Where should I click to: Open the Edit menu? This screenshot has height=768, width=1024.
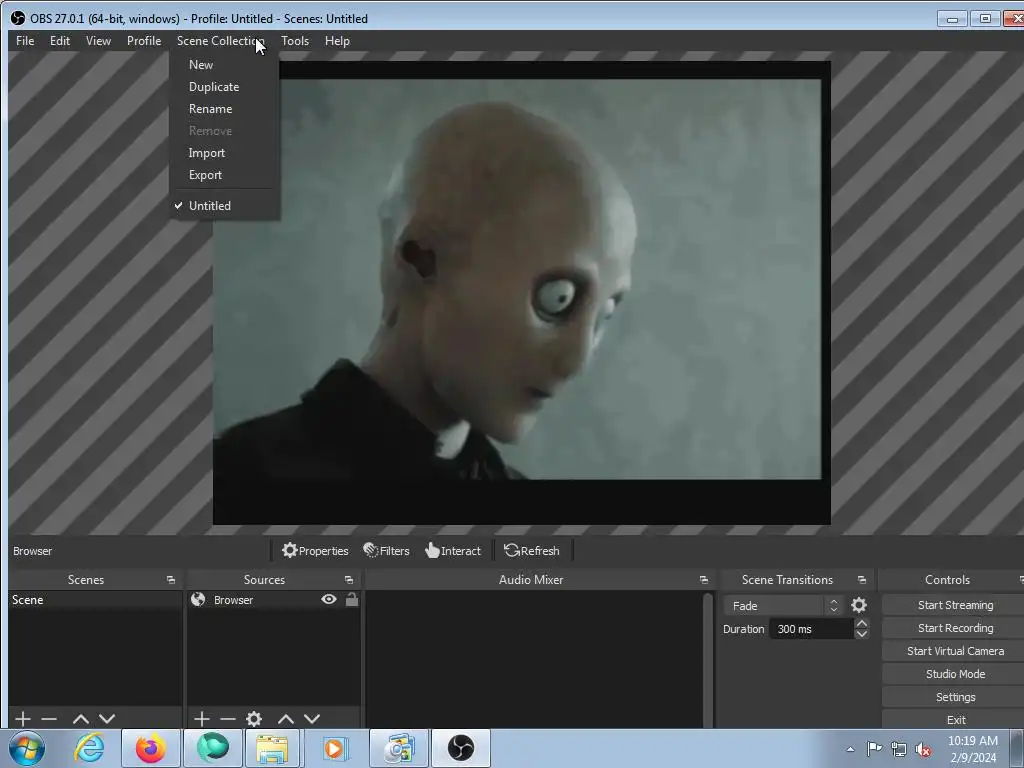pyautogui.click(x=59, y=40)
